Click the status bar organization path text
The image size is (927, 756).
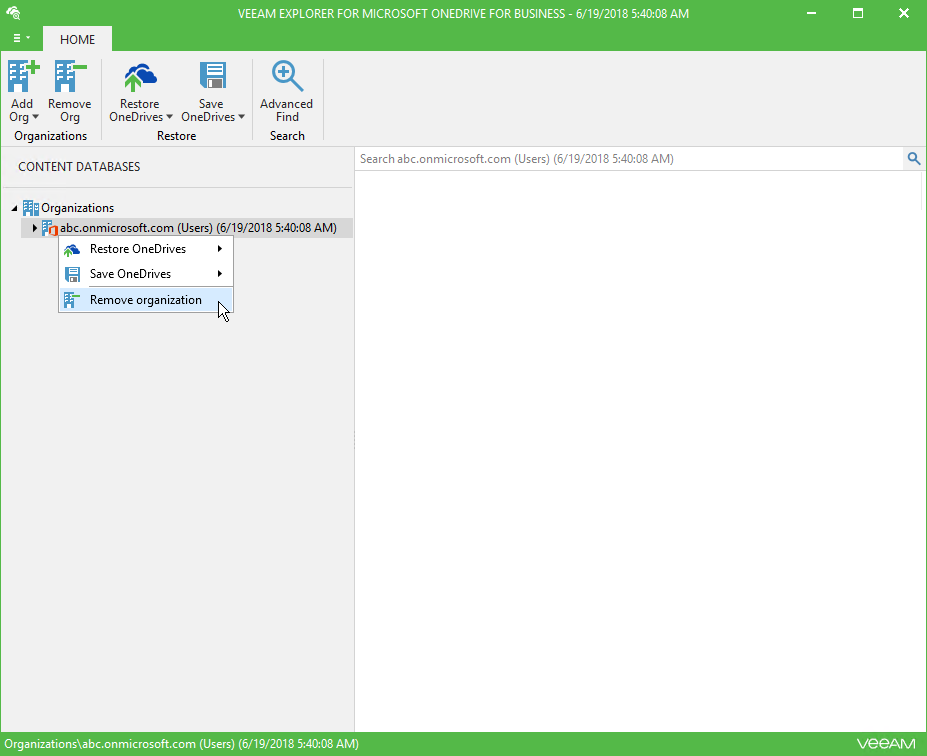point(181,744)
